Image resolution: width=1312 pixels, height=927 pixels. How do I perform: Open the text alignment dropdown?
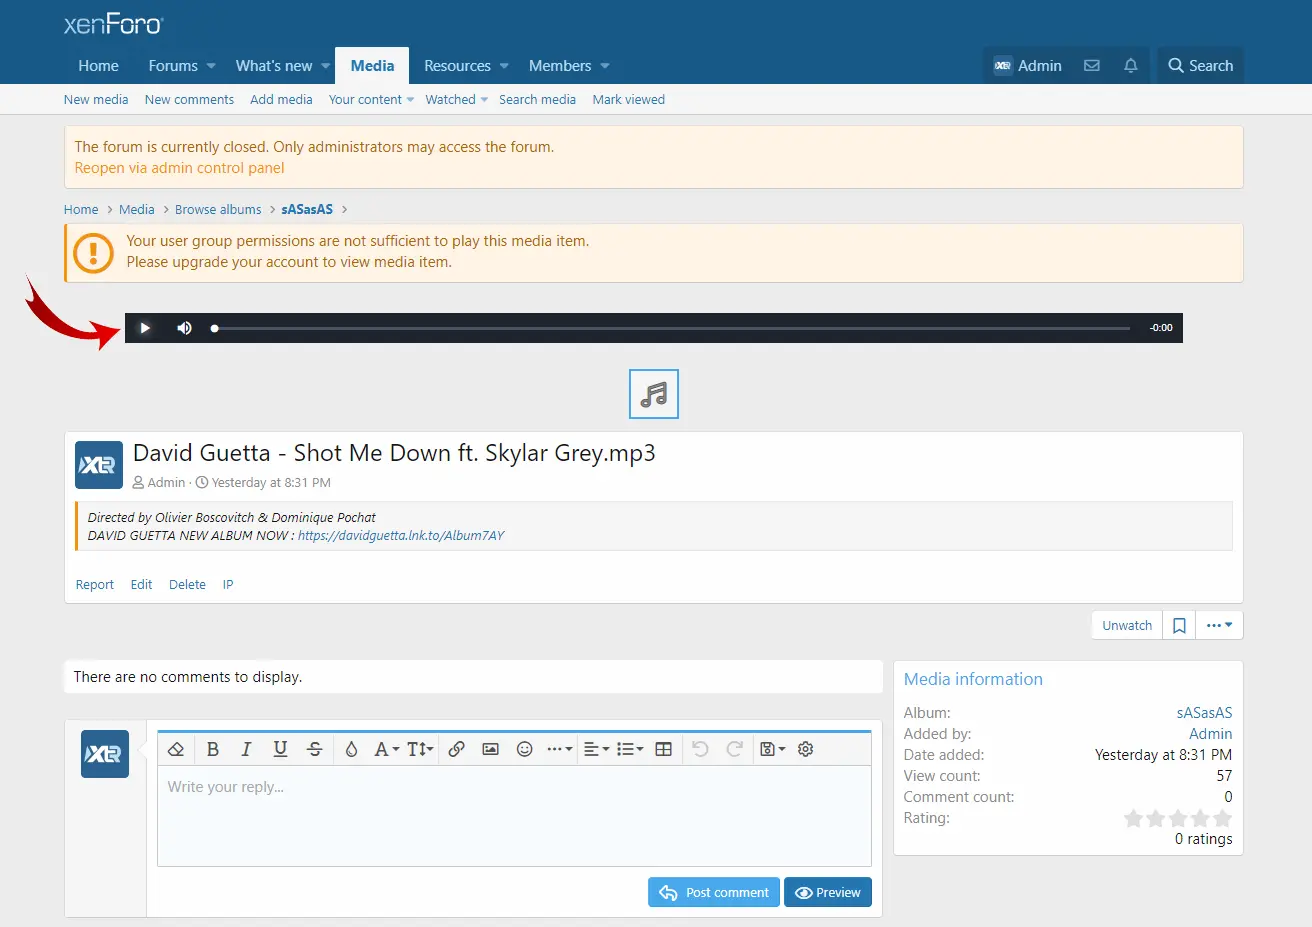tap(596, 749)
